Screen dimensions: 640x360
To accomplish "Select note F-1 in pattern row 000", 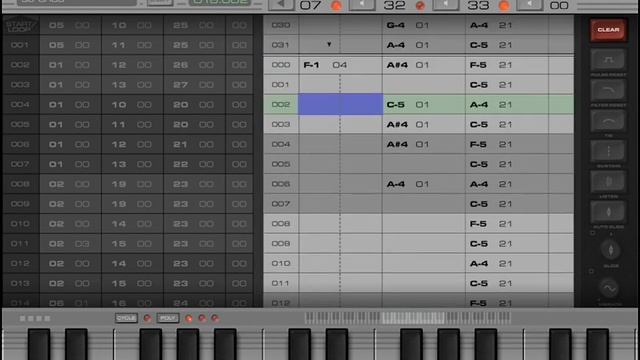I will point(311,65).
